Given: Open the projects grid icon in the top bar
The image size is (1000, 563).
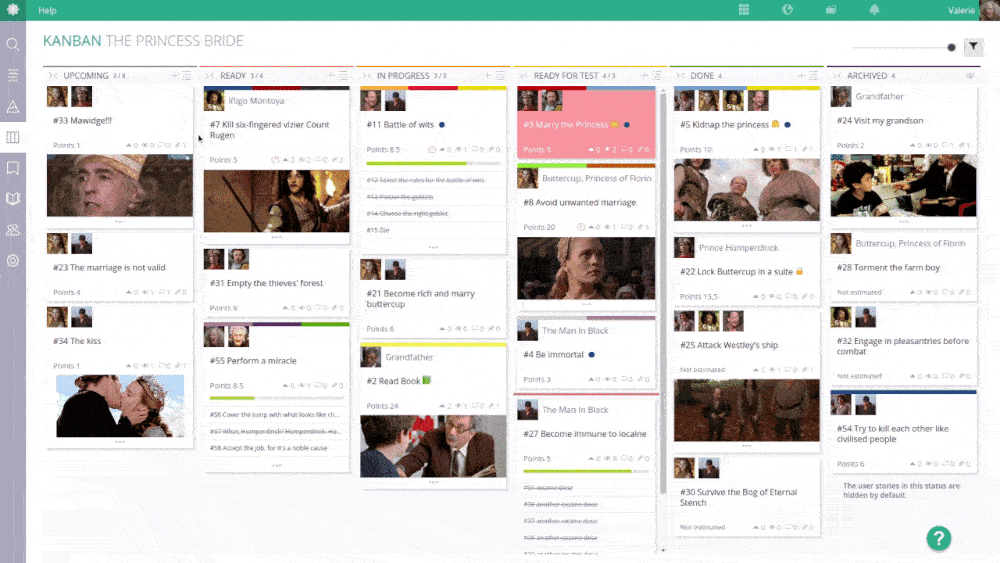Looking at the screenshot, I should click(744, 10).
